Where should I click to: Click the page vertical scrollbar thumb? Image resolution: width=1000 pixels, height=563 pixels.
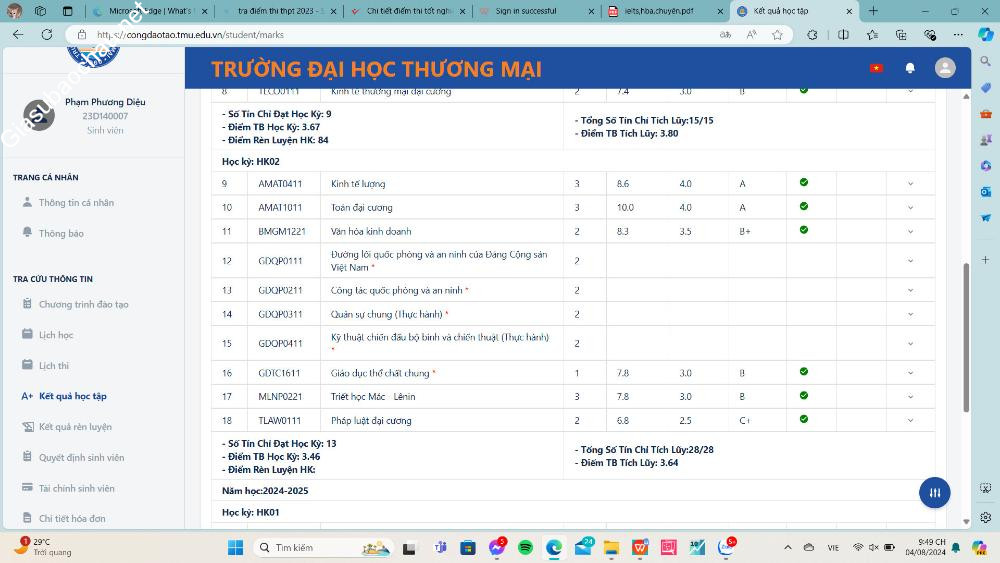pos(966,337)
